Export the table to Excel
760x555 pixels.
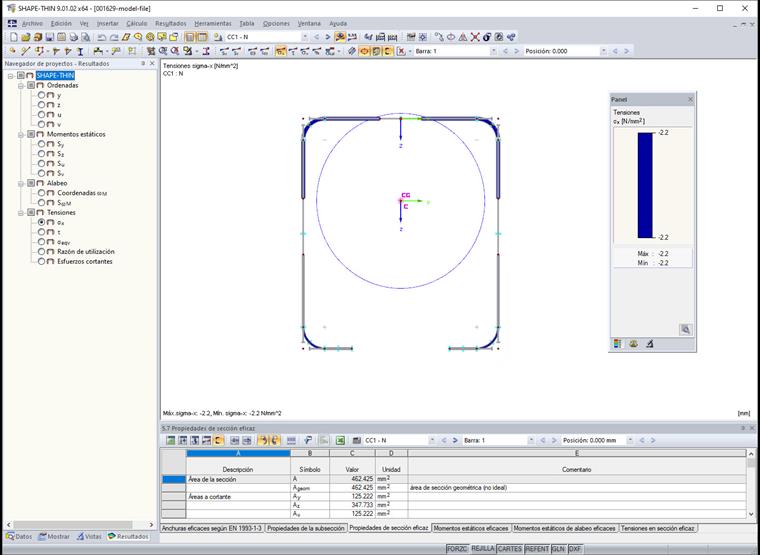pos(340,440)
